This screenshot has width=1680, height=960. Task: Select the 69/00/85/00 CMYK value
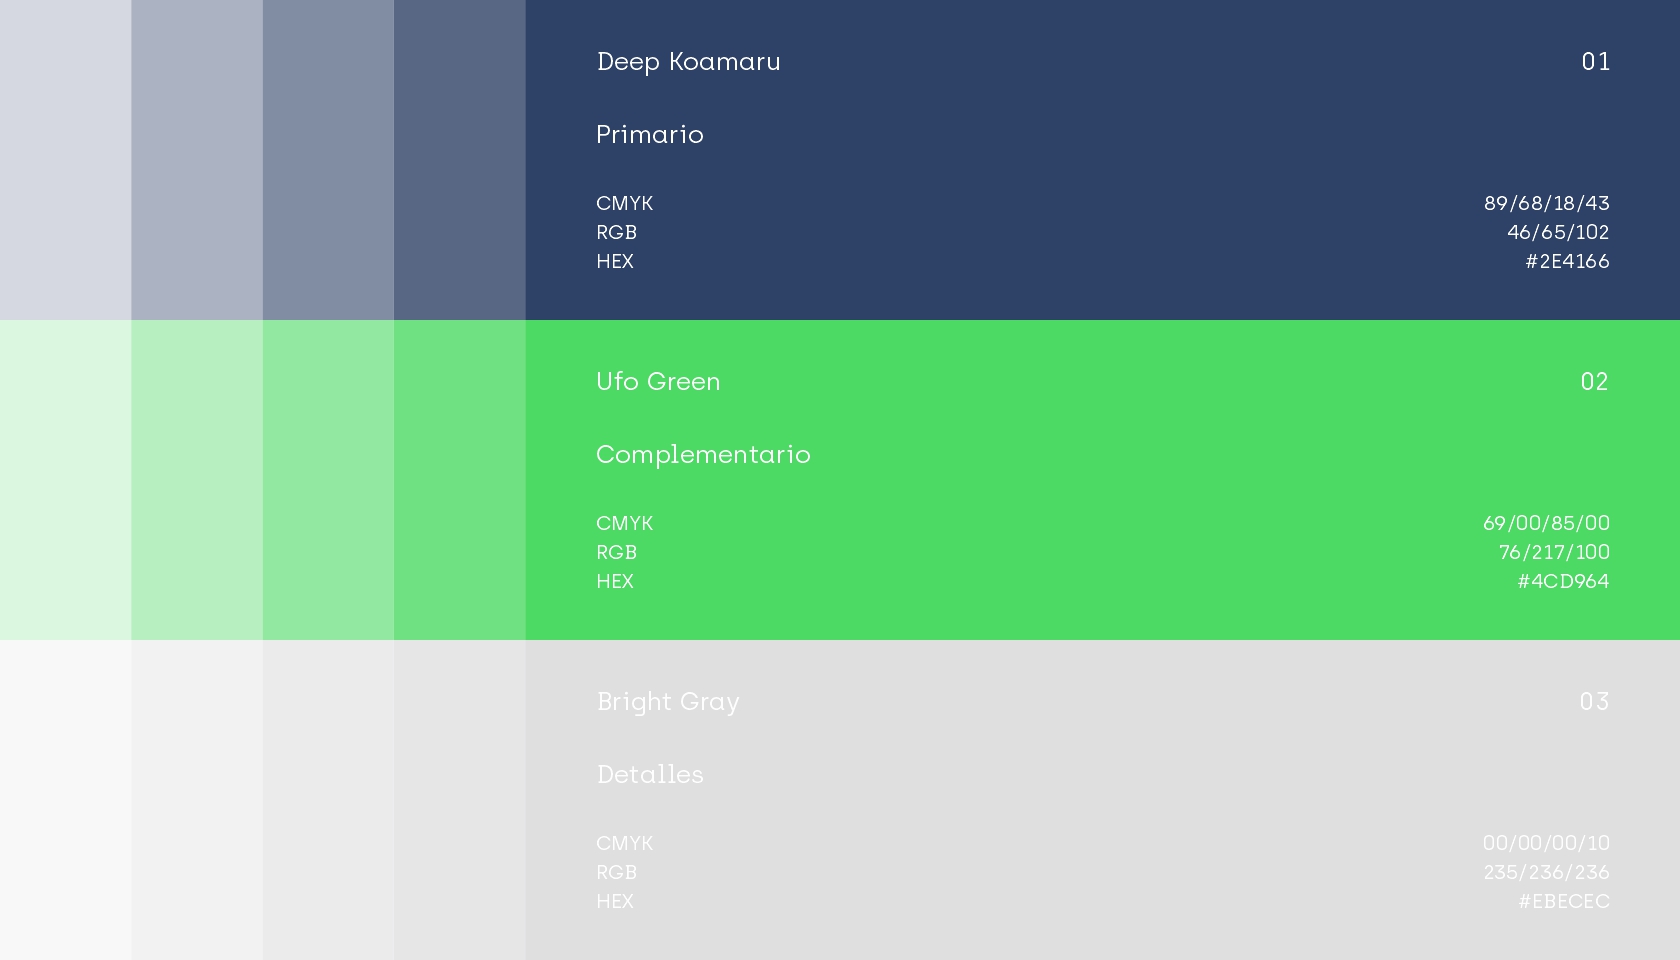click(1546, 524)
